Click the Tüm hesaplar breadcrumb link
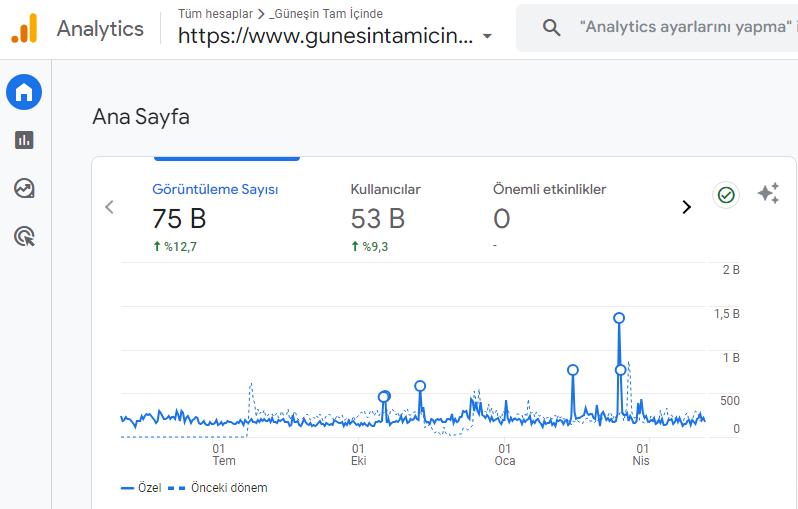Viewport: 798px width, 509px height. coord(215,14)
